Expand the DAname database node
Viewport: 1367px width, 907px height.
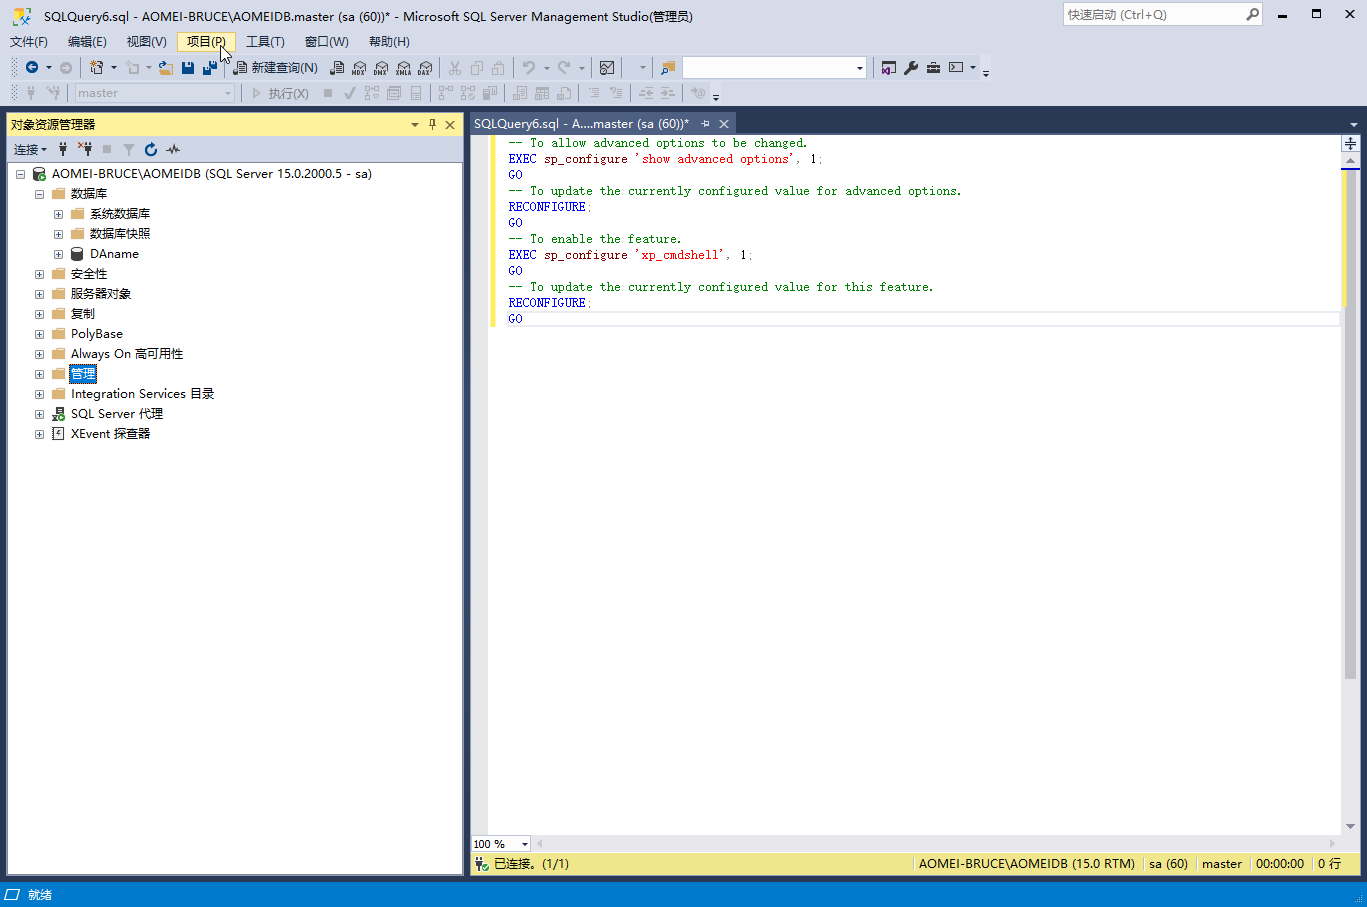point(58,254)
